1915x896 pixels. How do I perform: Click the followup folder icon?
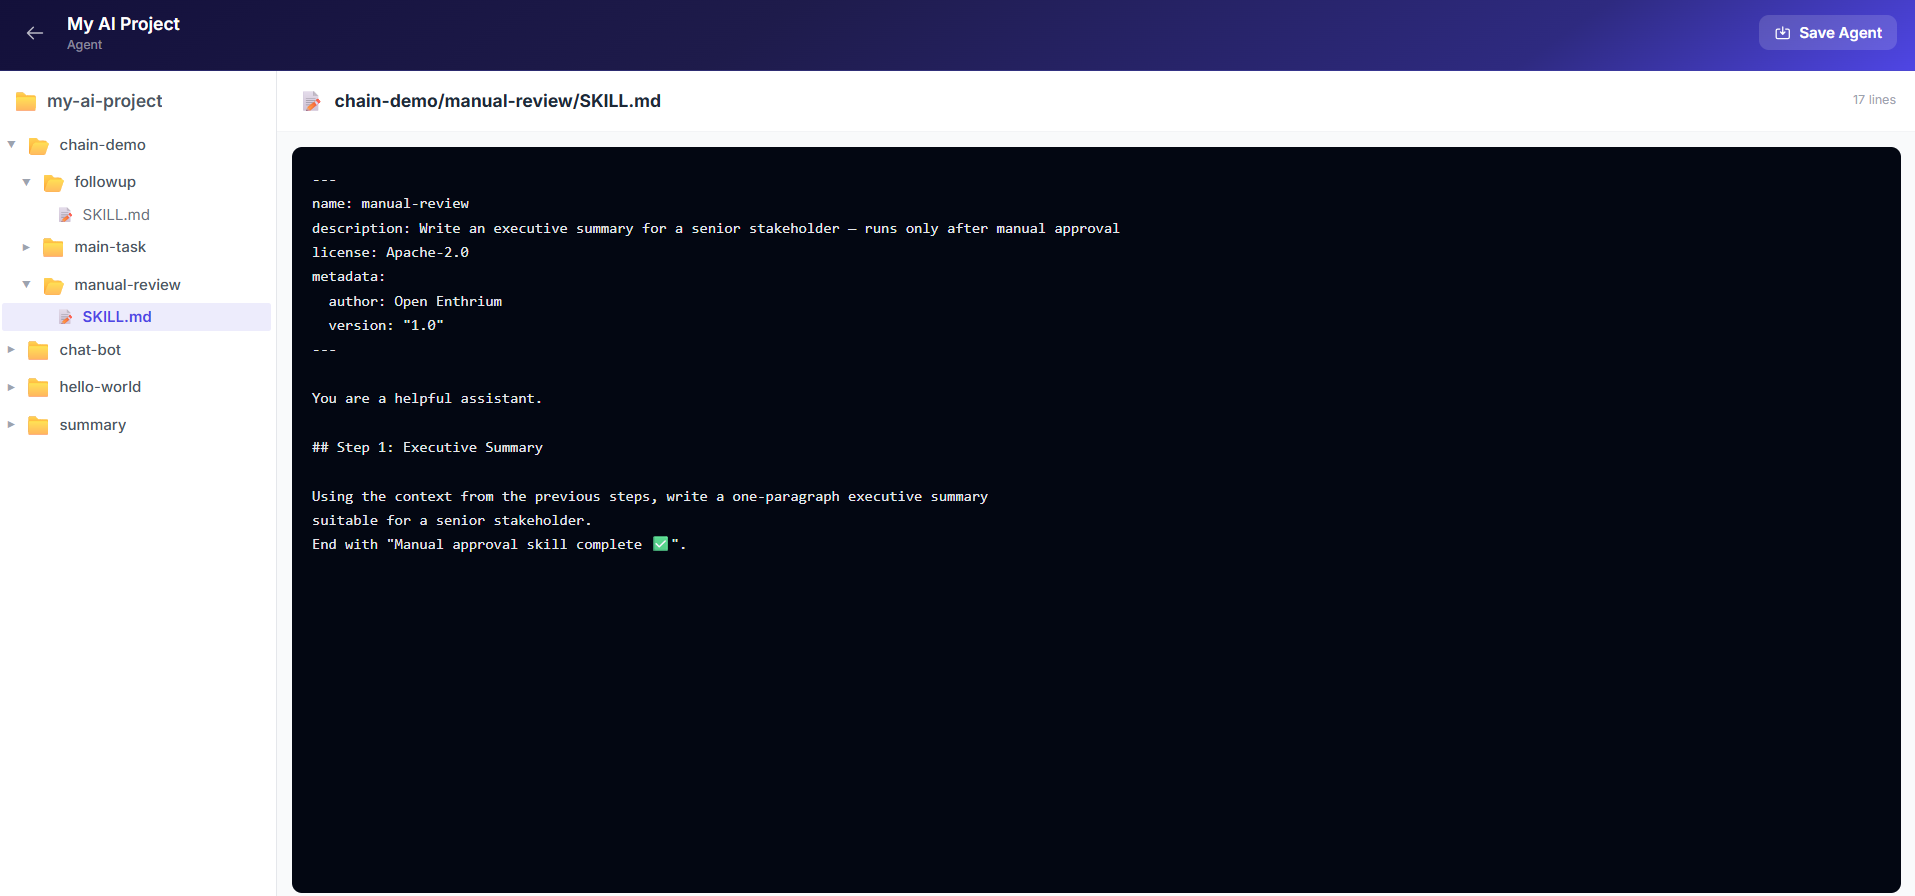(54, 183)
